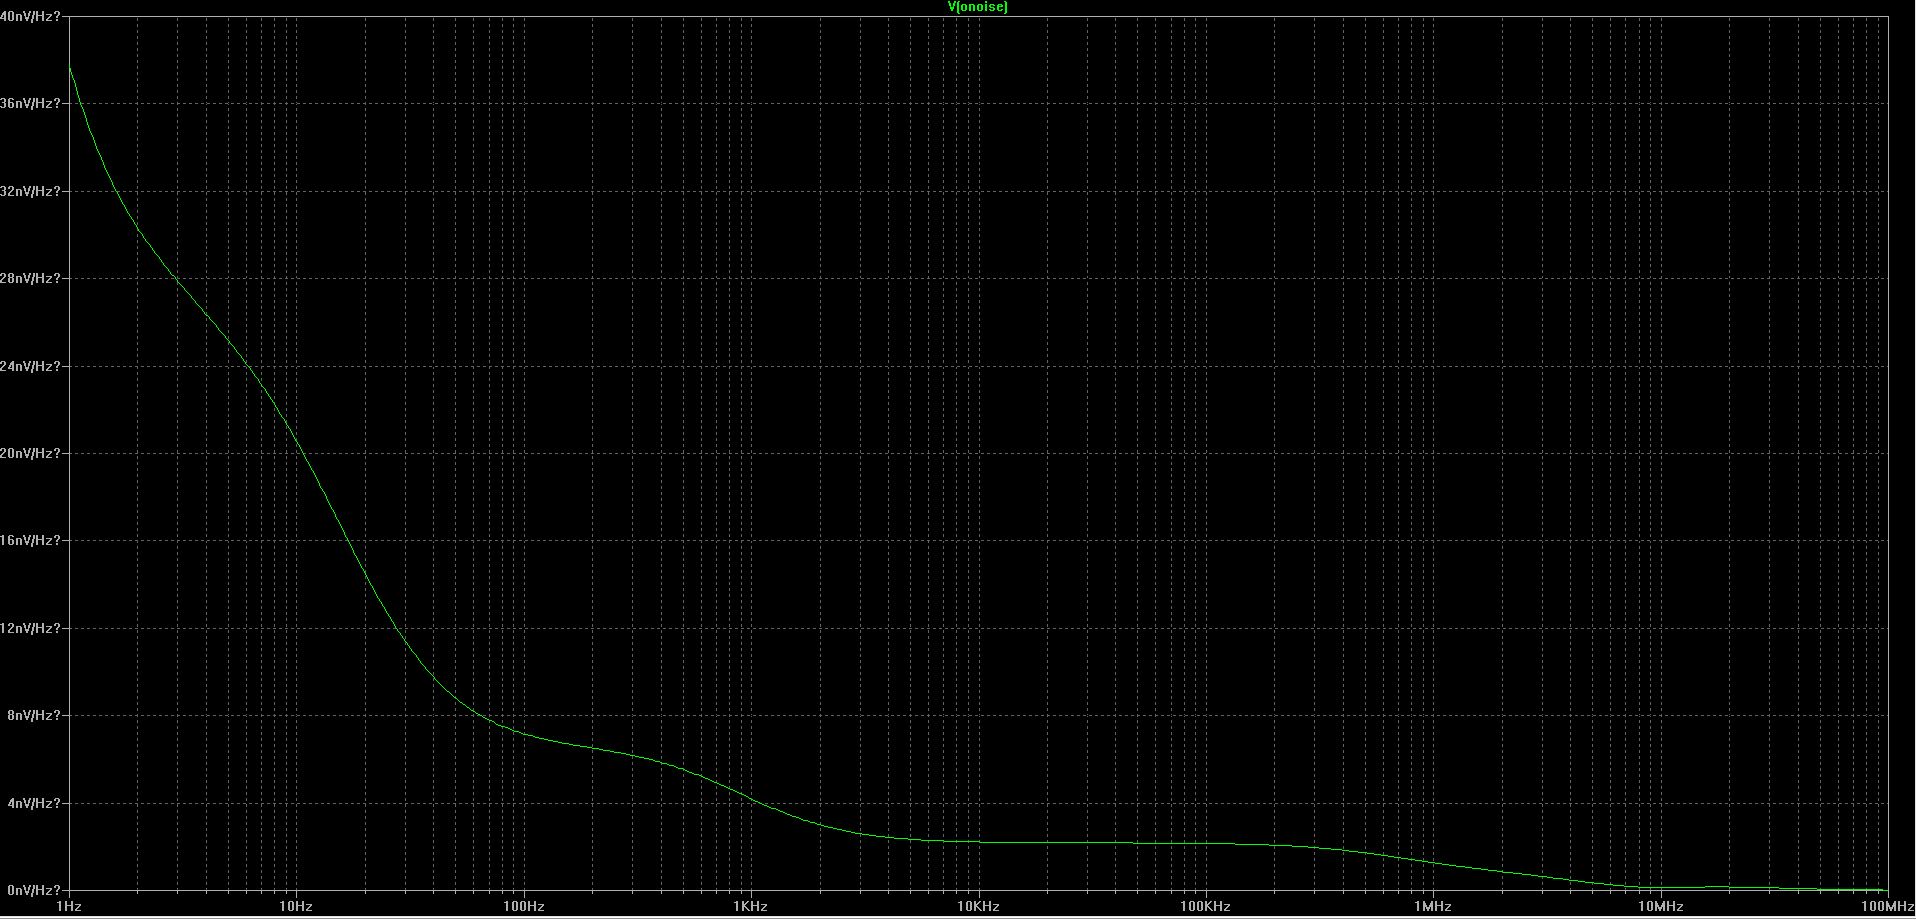This screenshot has width=1916, height=920.
Task: Click the 1MHz frequency axis label
Action: click(1432, 907)
